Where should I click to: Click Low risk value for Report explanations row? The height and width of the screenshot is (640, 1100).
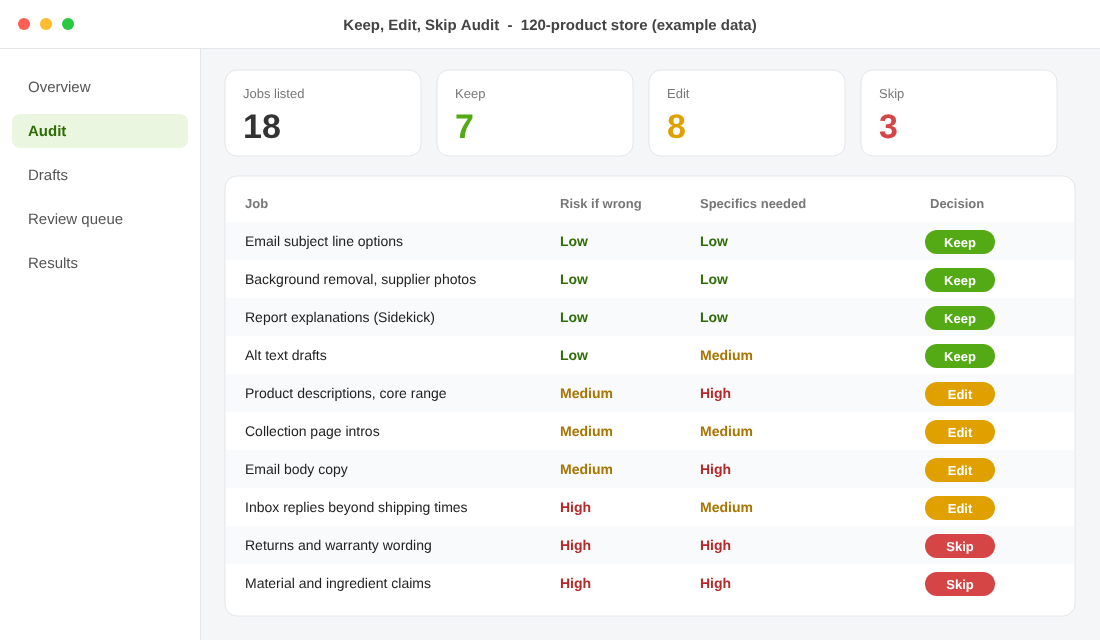tap(574, 317)
